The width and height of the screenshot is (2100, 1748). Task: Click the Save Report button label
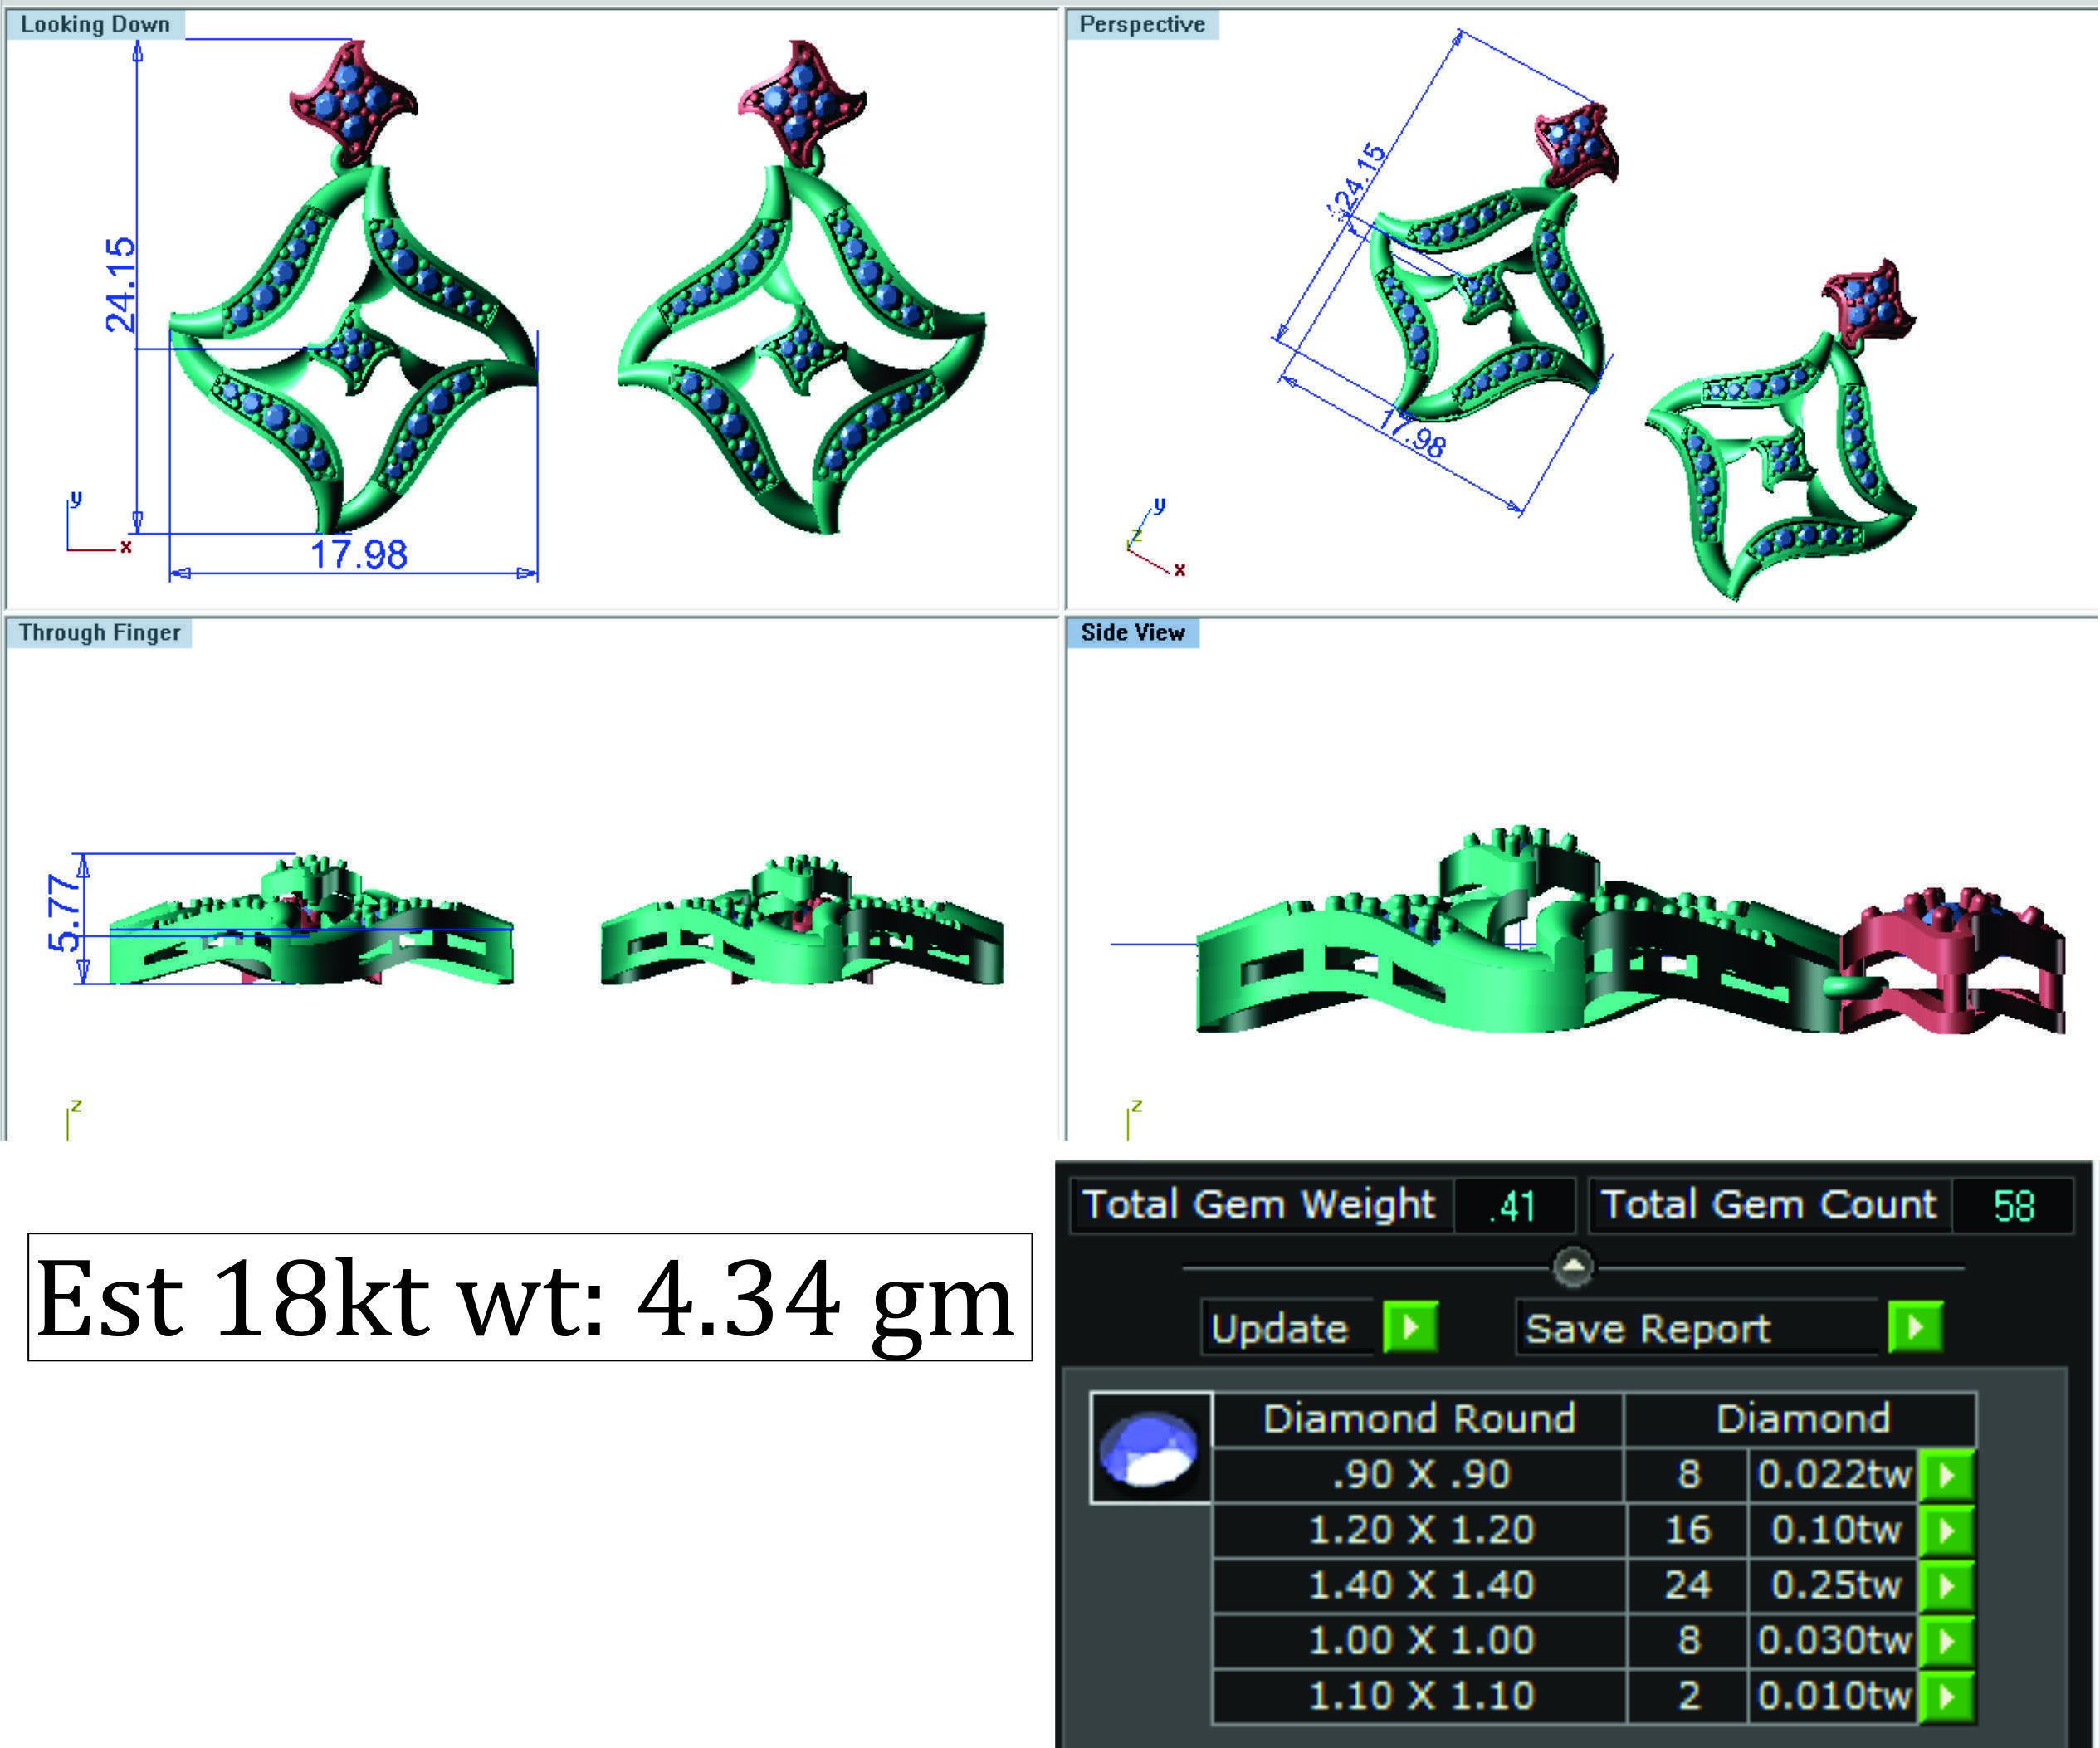[1648, 1328]
